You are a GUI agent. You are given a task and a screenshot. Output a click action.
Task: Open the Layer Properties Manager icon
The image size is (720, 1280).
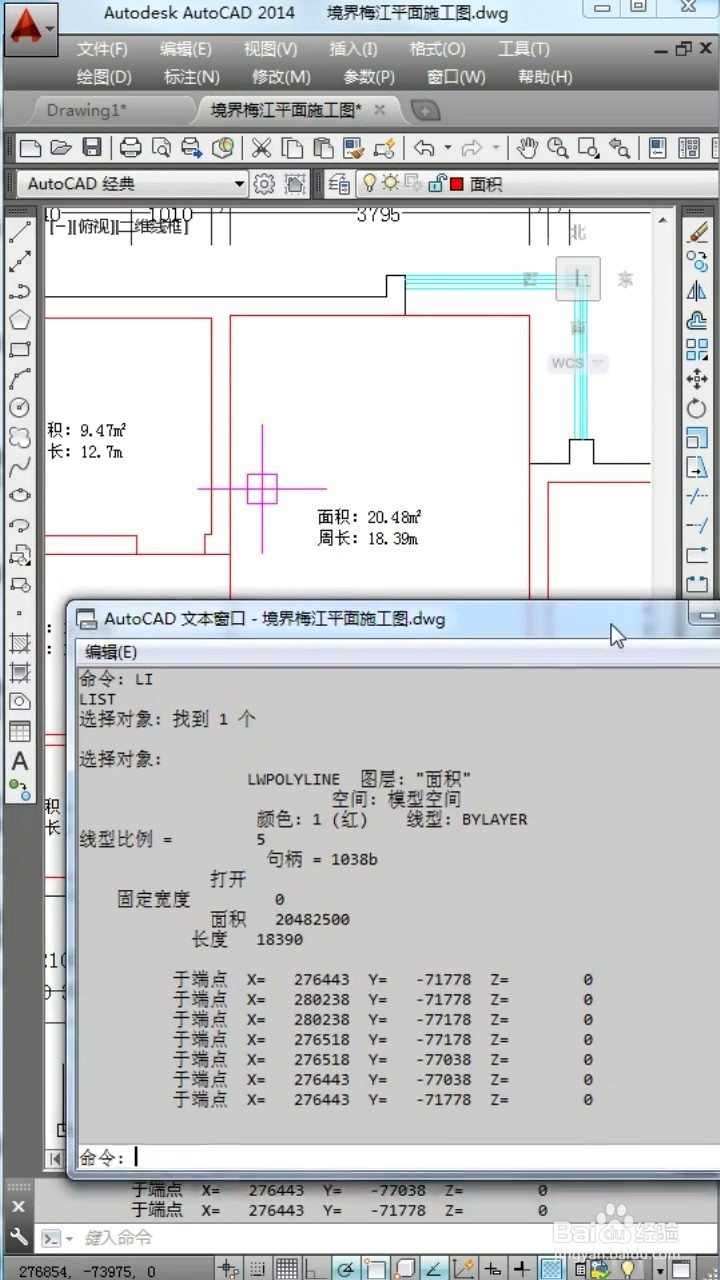(338, 184)
